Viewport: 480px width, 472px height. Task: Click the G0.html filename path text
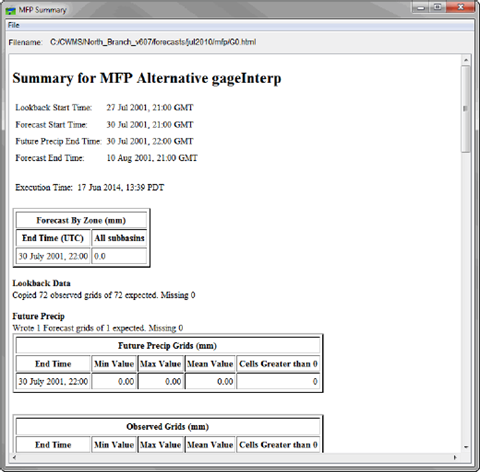pyautogui.click(x=153, y=42)
